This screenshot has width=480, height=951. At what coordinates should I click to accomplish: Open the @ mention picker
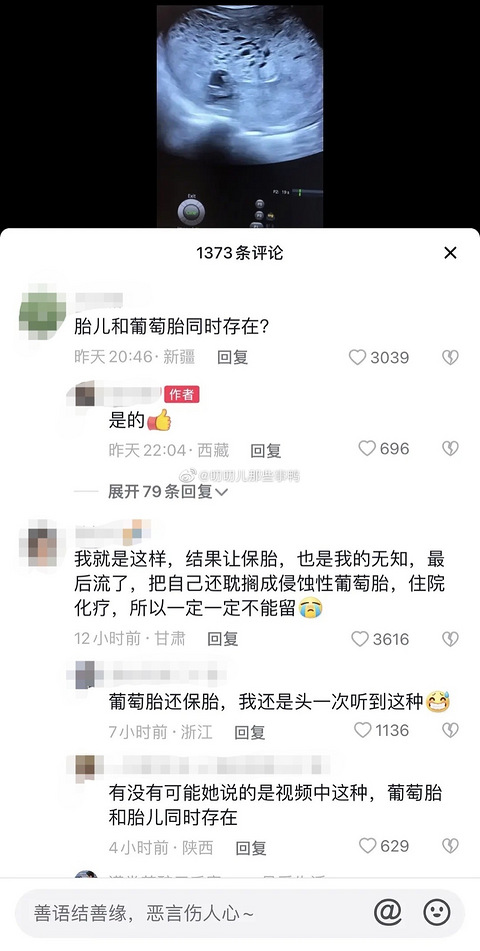pyautogui.click(x=388, y=912)
